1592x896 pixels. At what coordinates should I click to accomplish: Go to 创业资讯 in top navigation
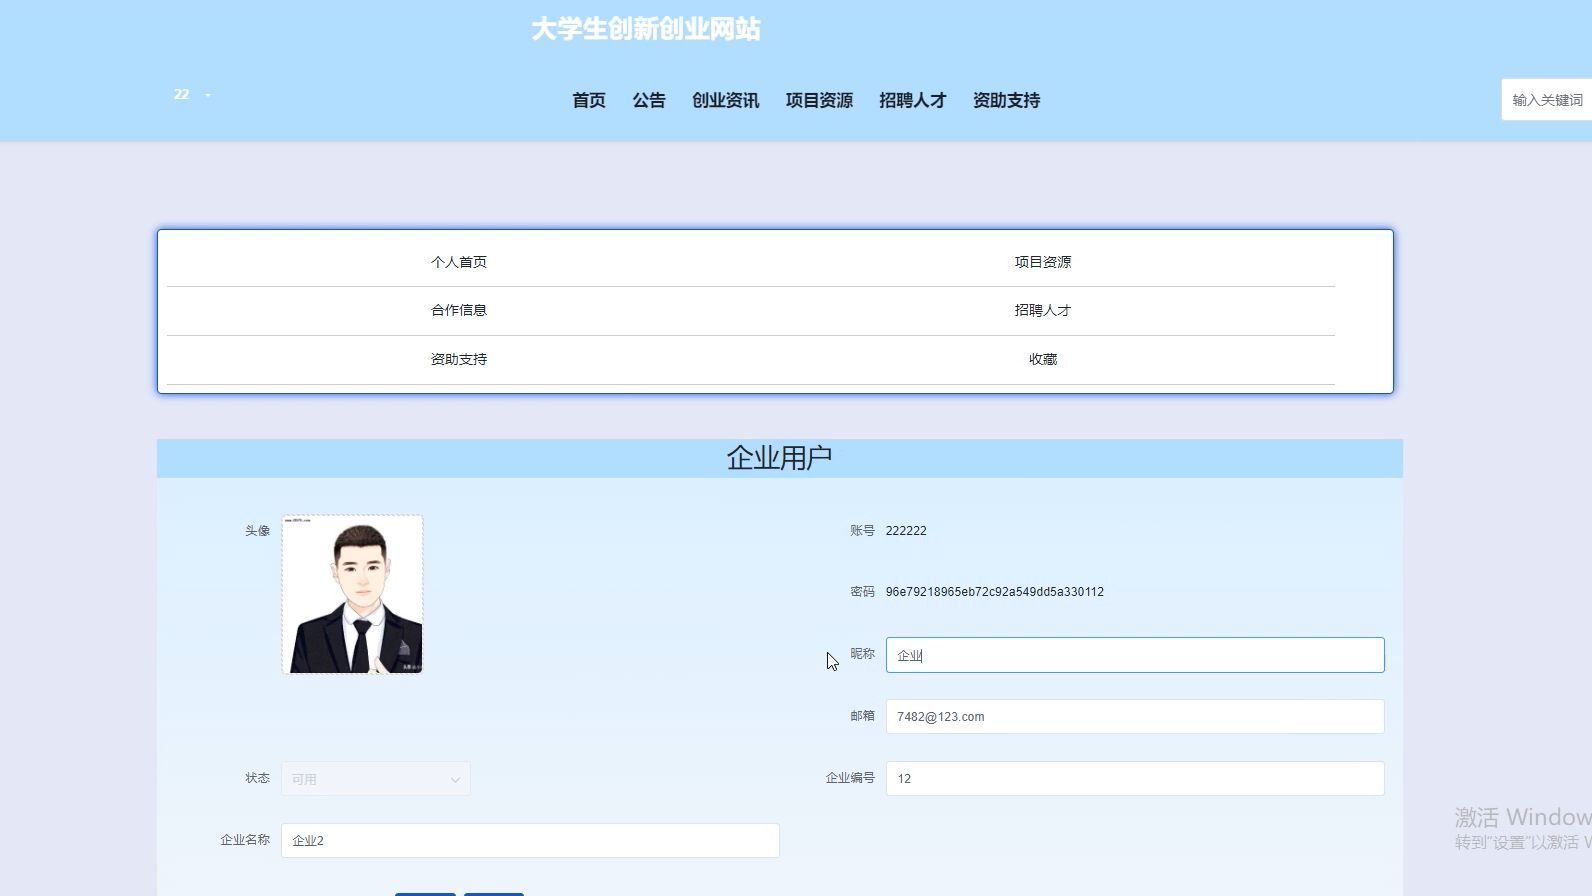pos(726,100)
